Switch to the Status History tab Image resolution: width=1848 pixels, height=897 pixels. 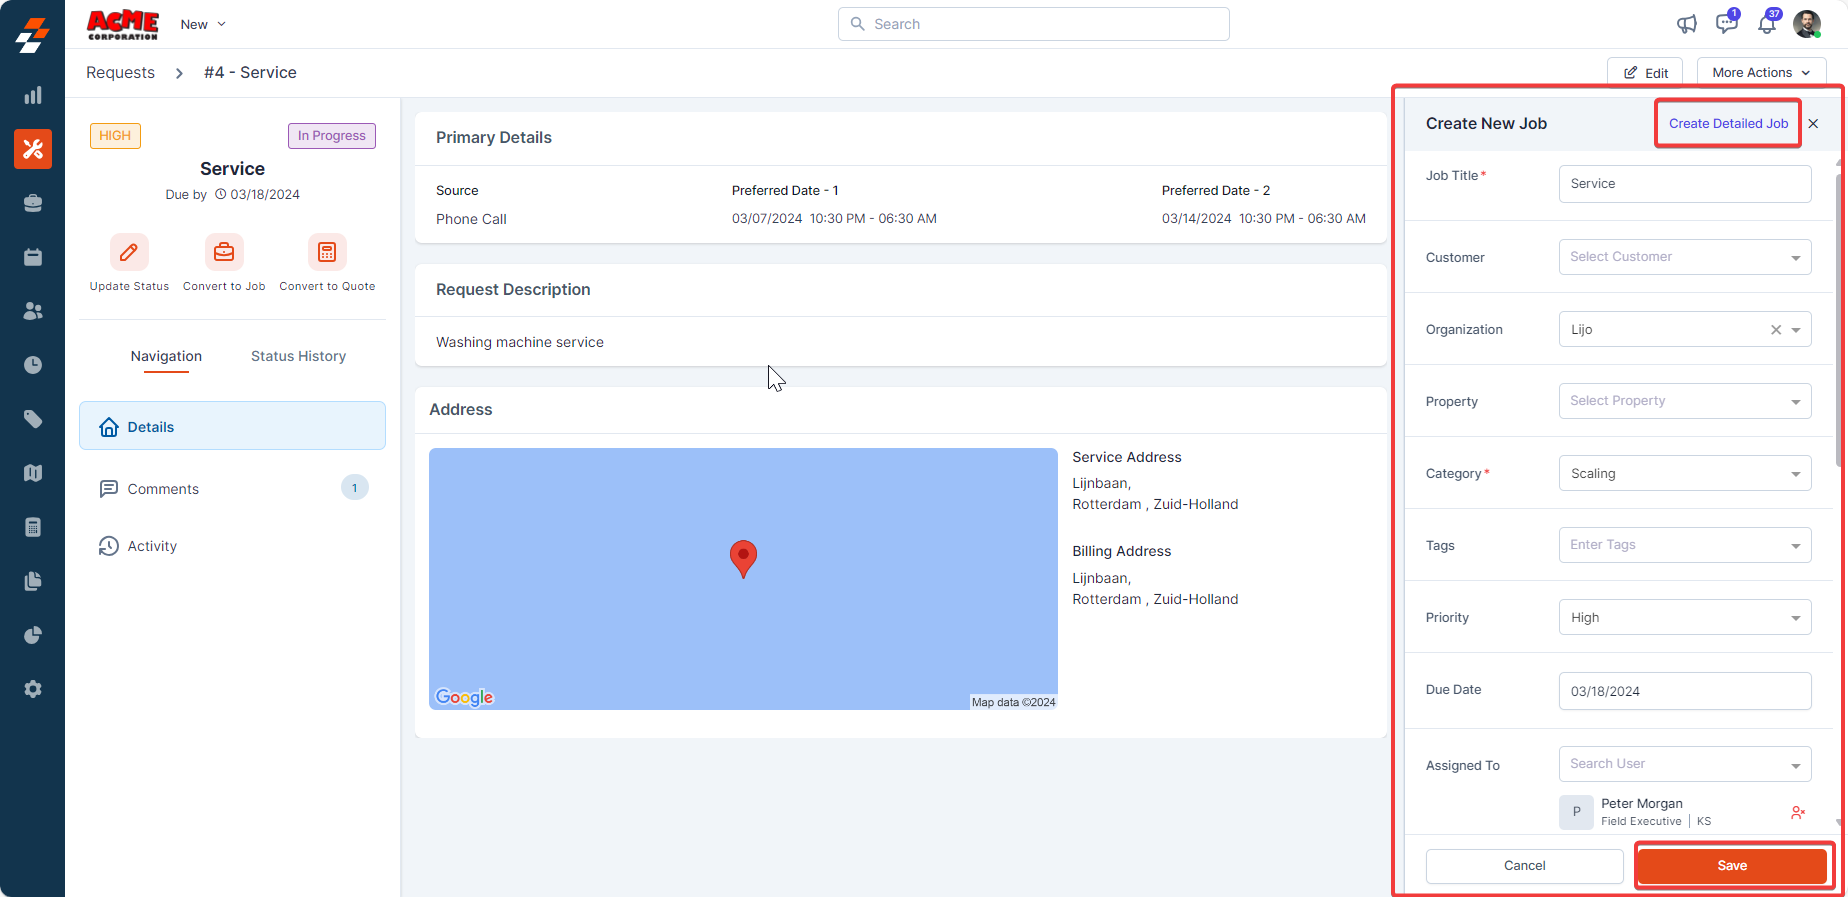tap(298, 356)
